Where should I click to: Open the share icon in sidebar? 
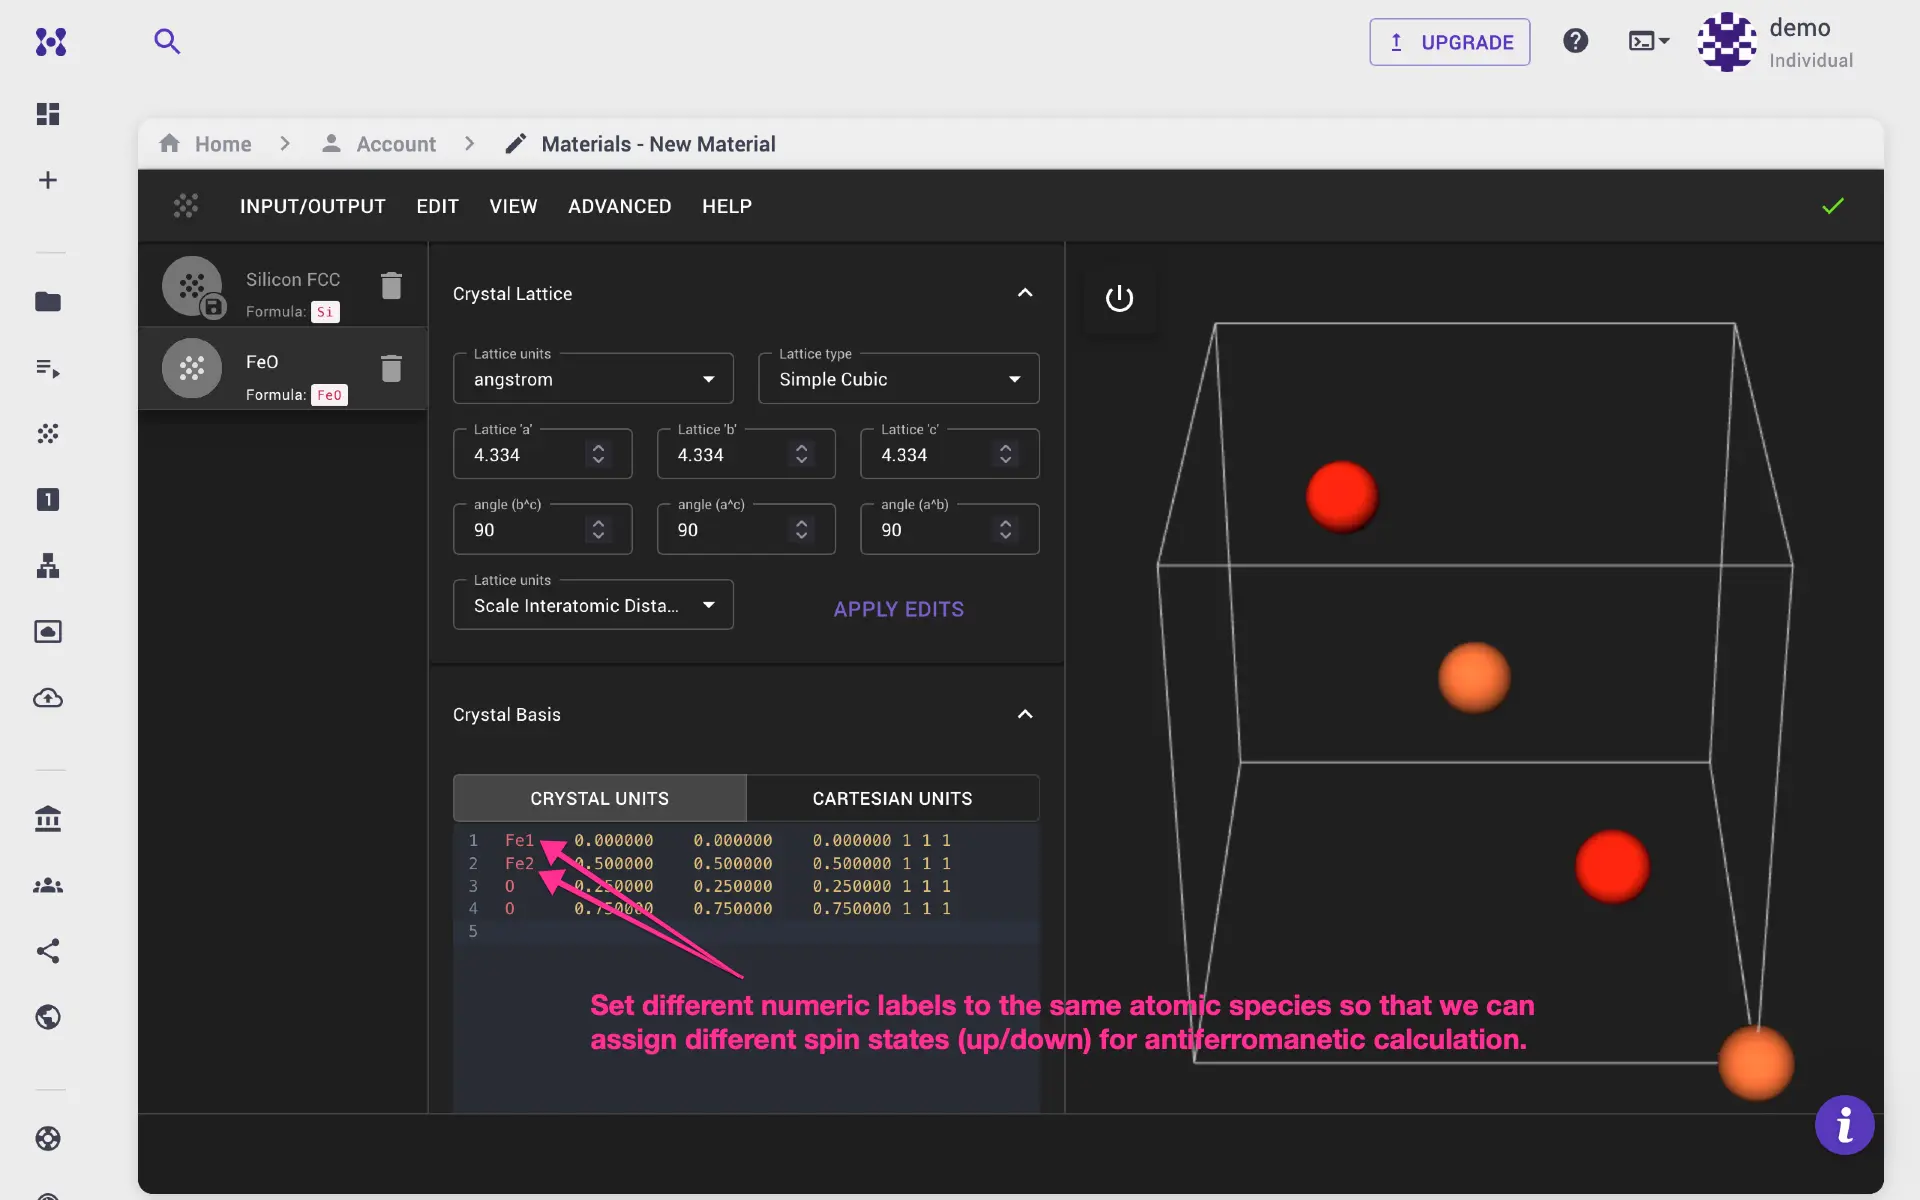tap(48, 951)
